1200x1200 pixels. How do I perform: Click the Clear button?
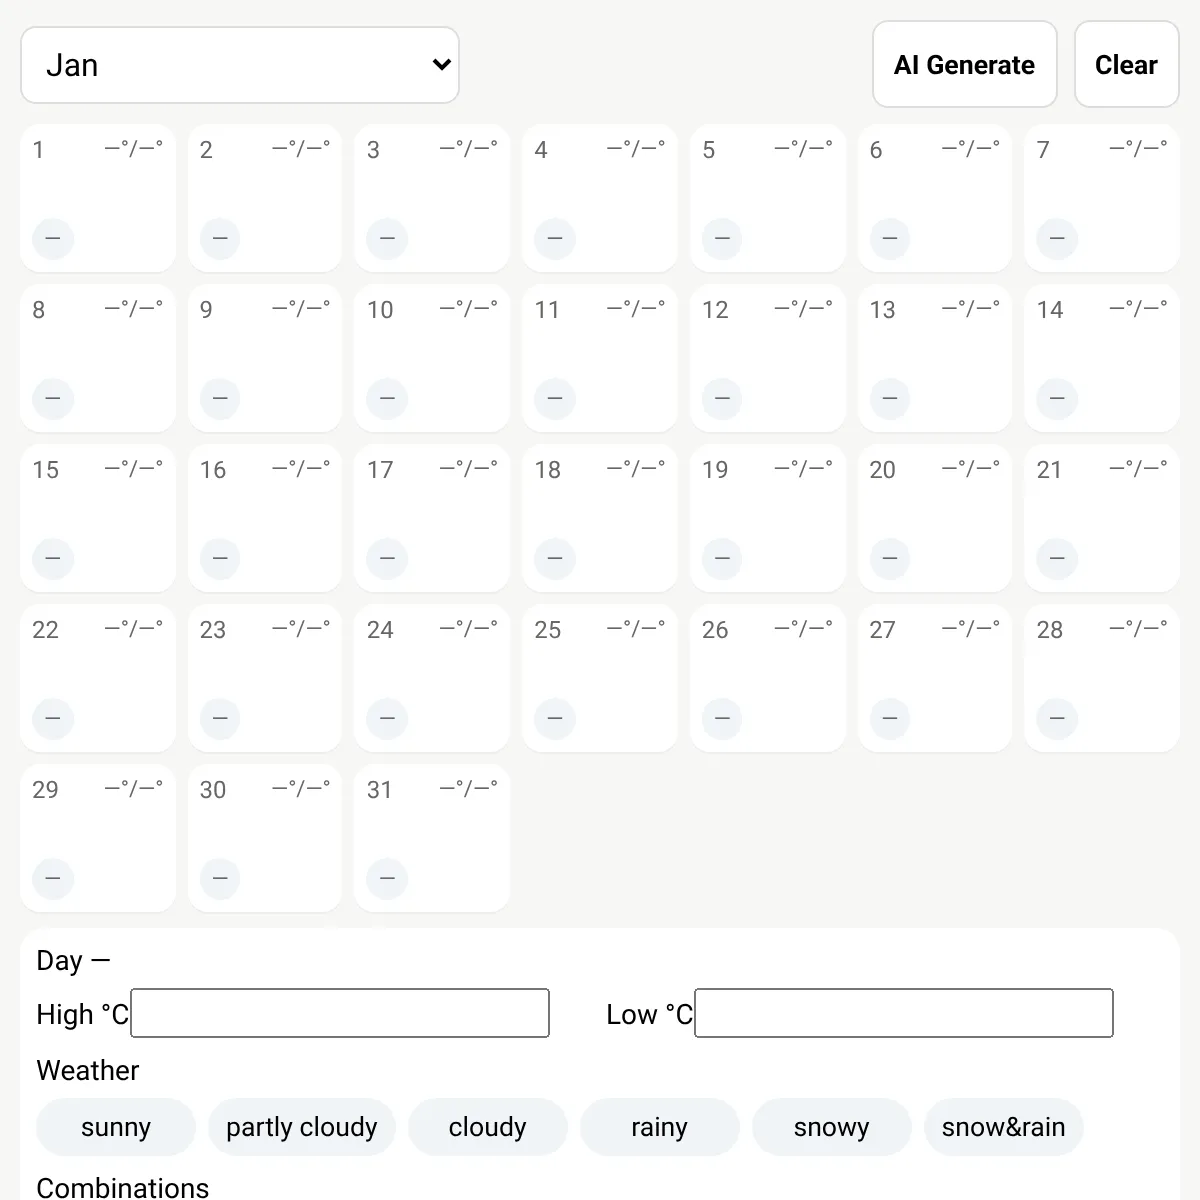pyautogui.click(x=1127, y=64)
